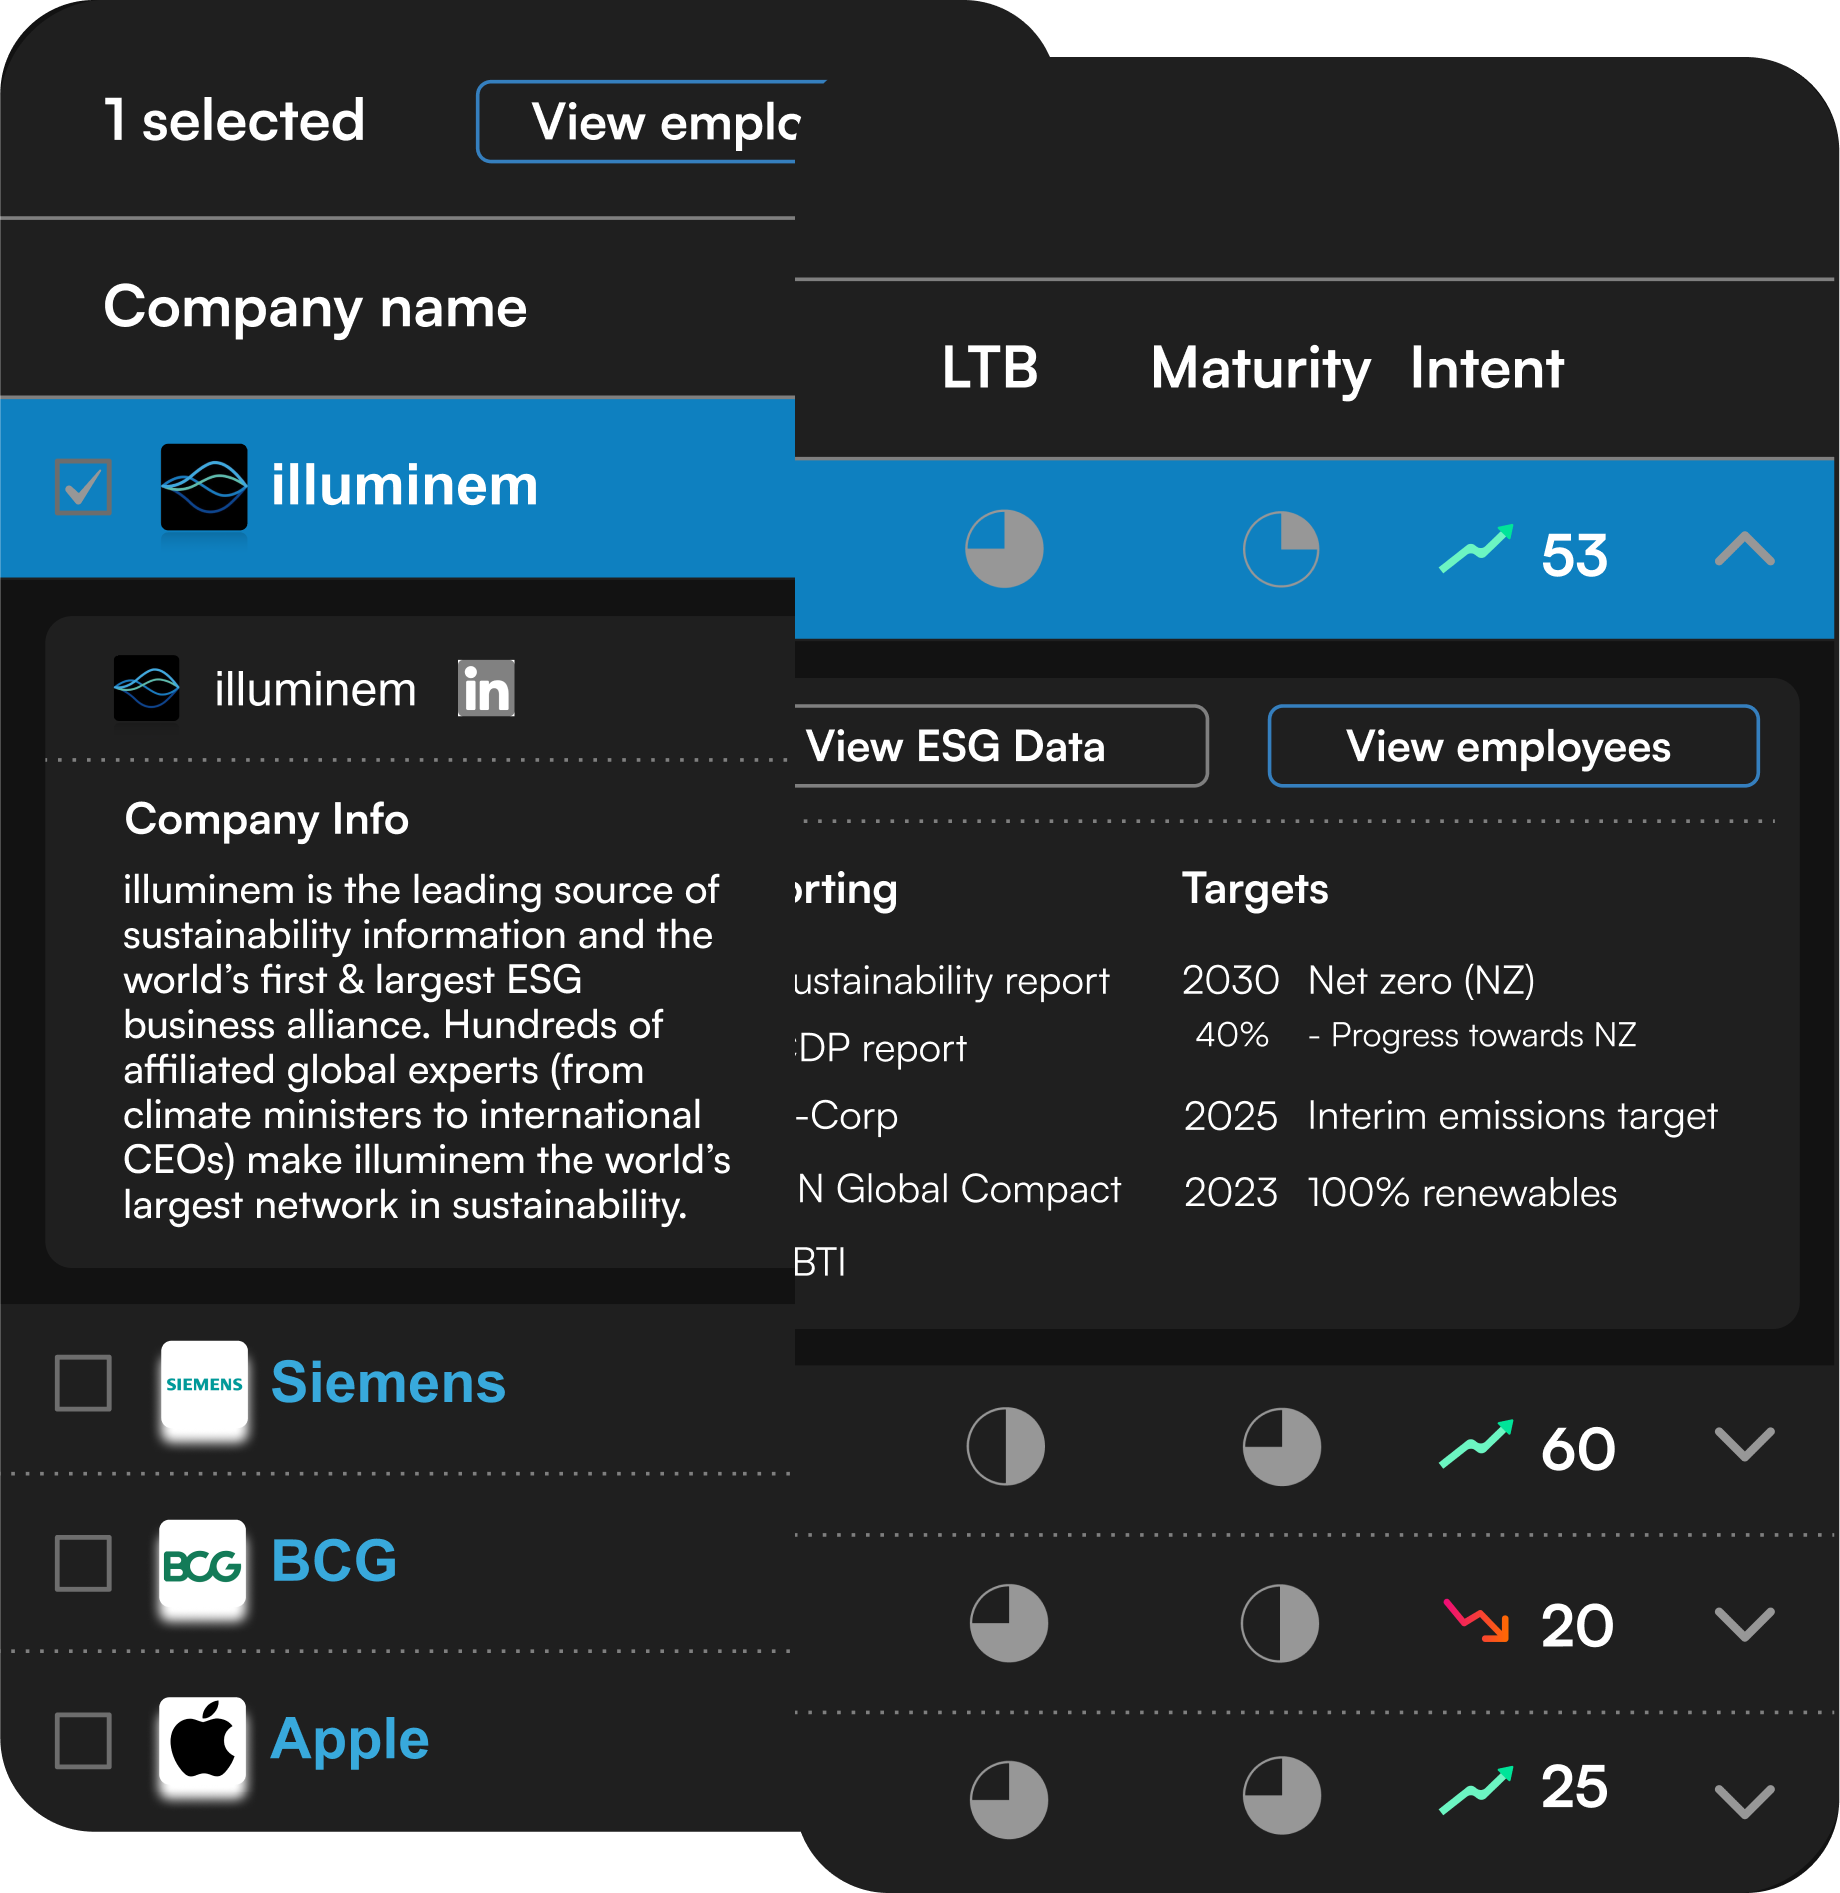The width and height of the screenshot is (1840, 1893).
Task: Sort by LTB column header
Action: (990, 368)
